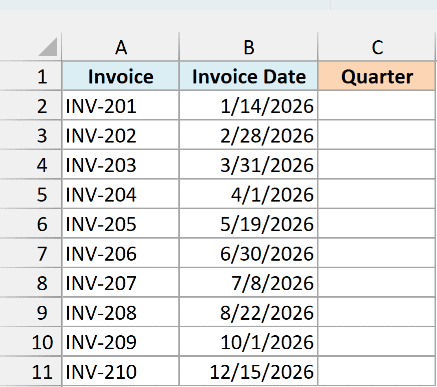
Task: Click empty Quarter cell for INV-208
Action: (377, 312)
